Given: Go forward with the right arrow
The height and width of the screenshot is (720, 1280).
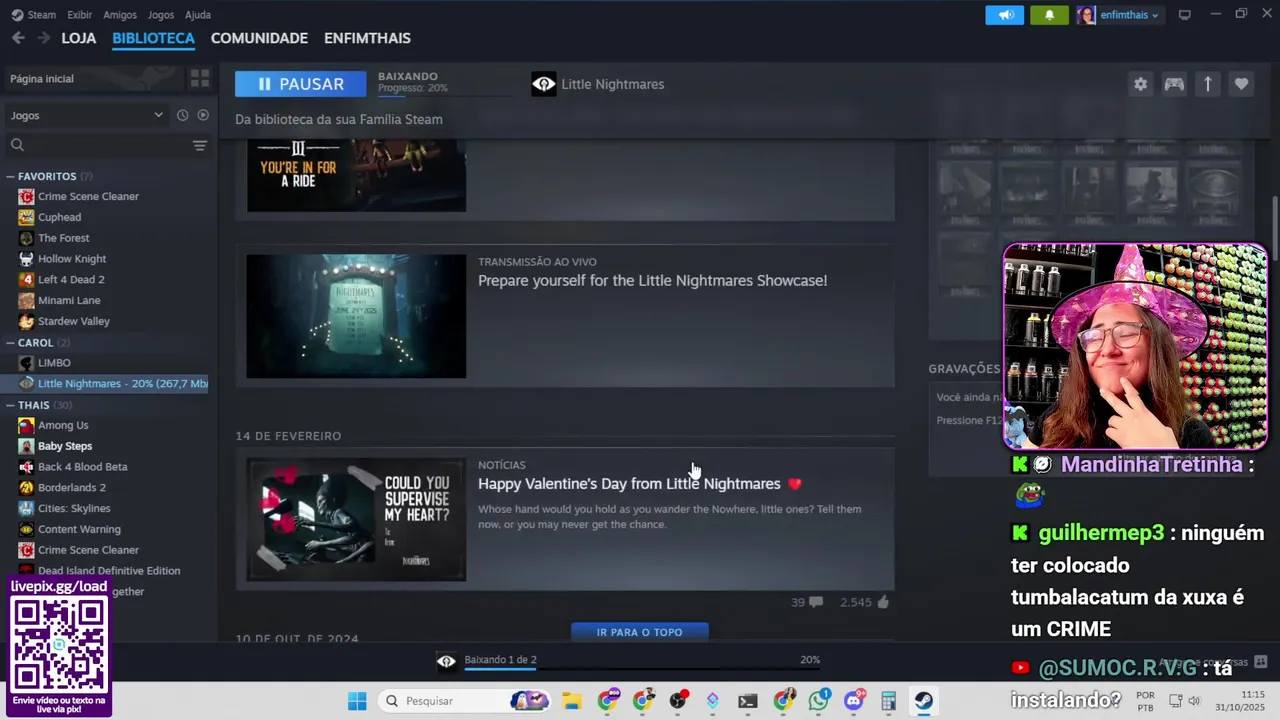Looking at the screenshot, I should pos(43,38).
